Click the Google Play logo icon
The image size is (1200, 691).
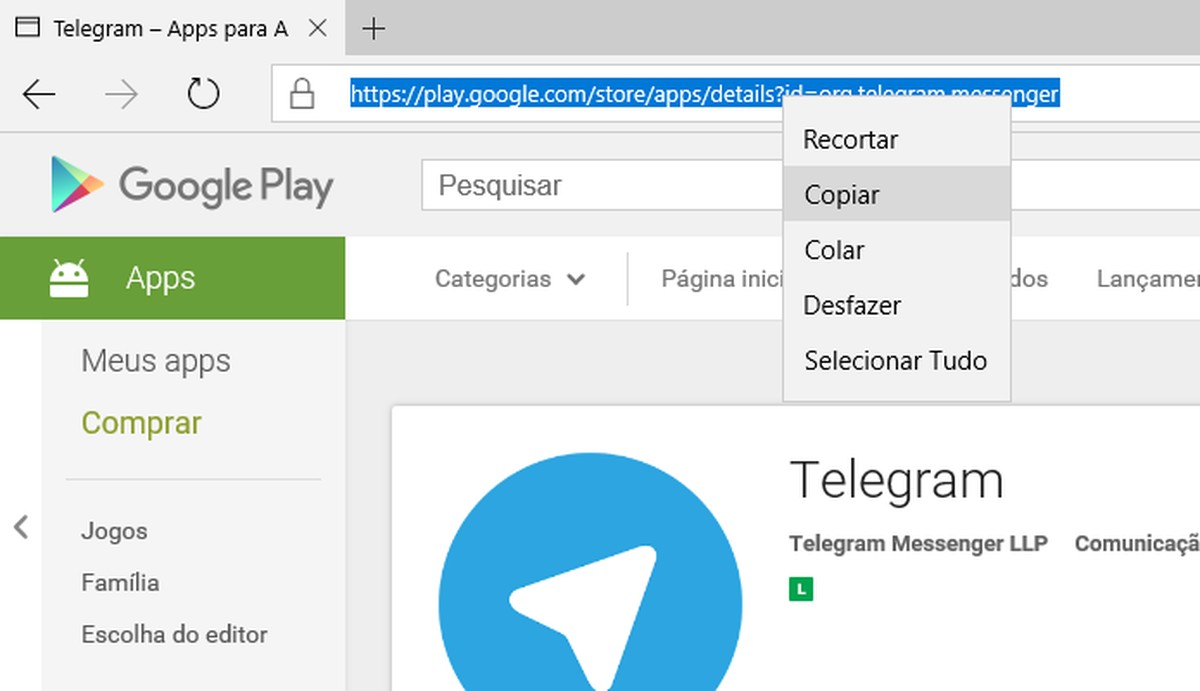point(78,184)
